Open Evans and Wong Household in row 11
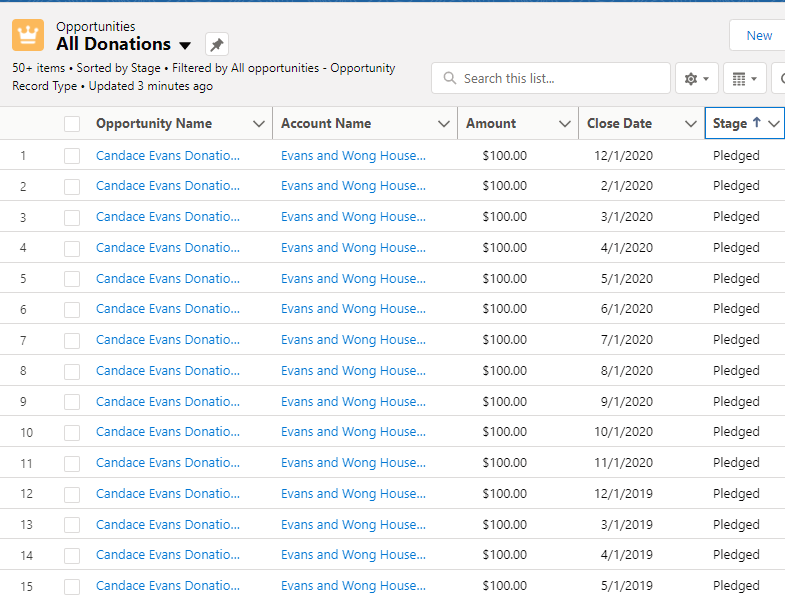The width and height of the screenshot is (785, 599). (x=353, y=463)
